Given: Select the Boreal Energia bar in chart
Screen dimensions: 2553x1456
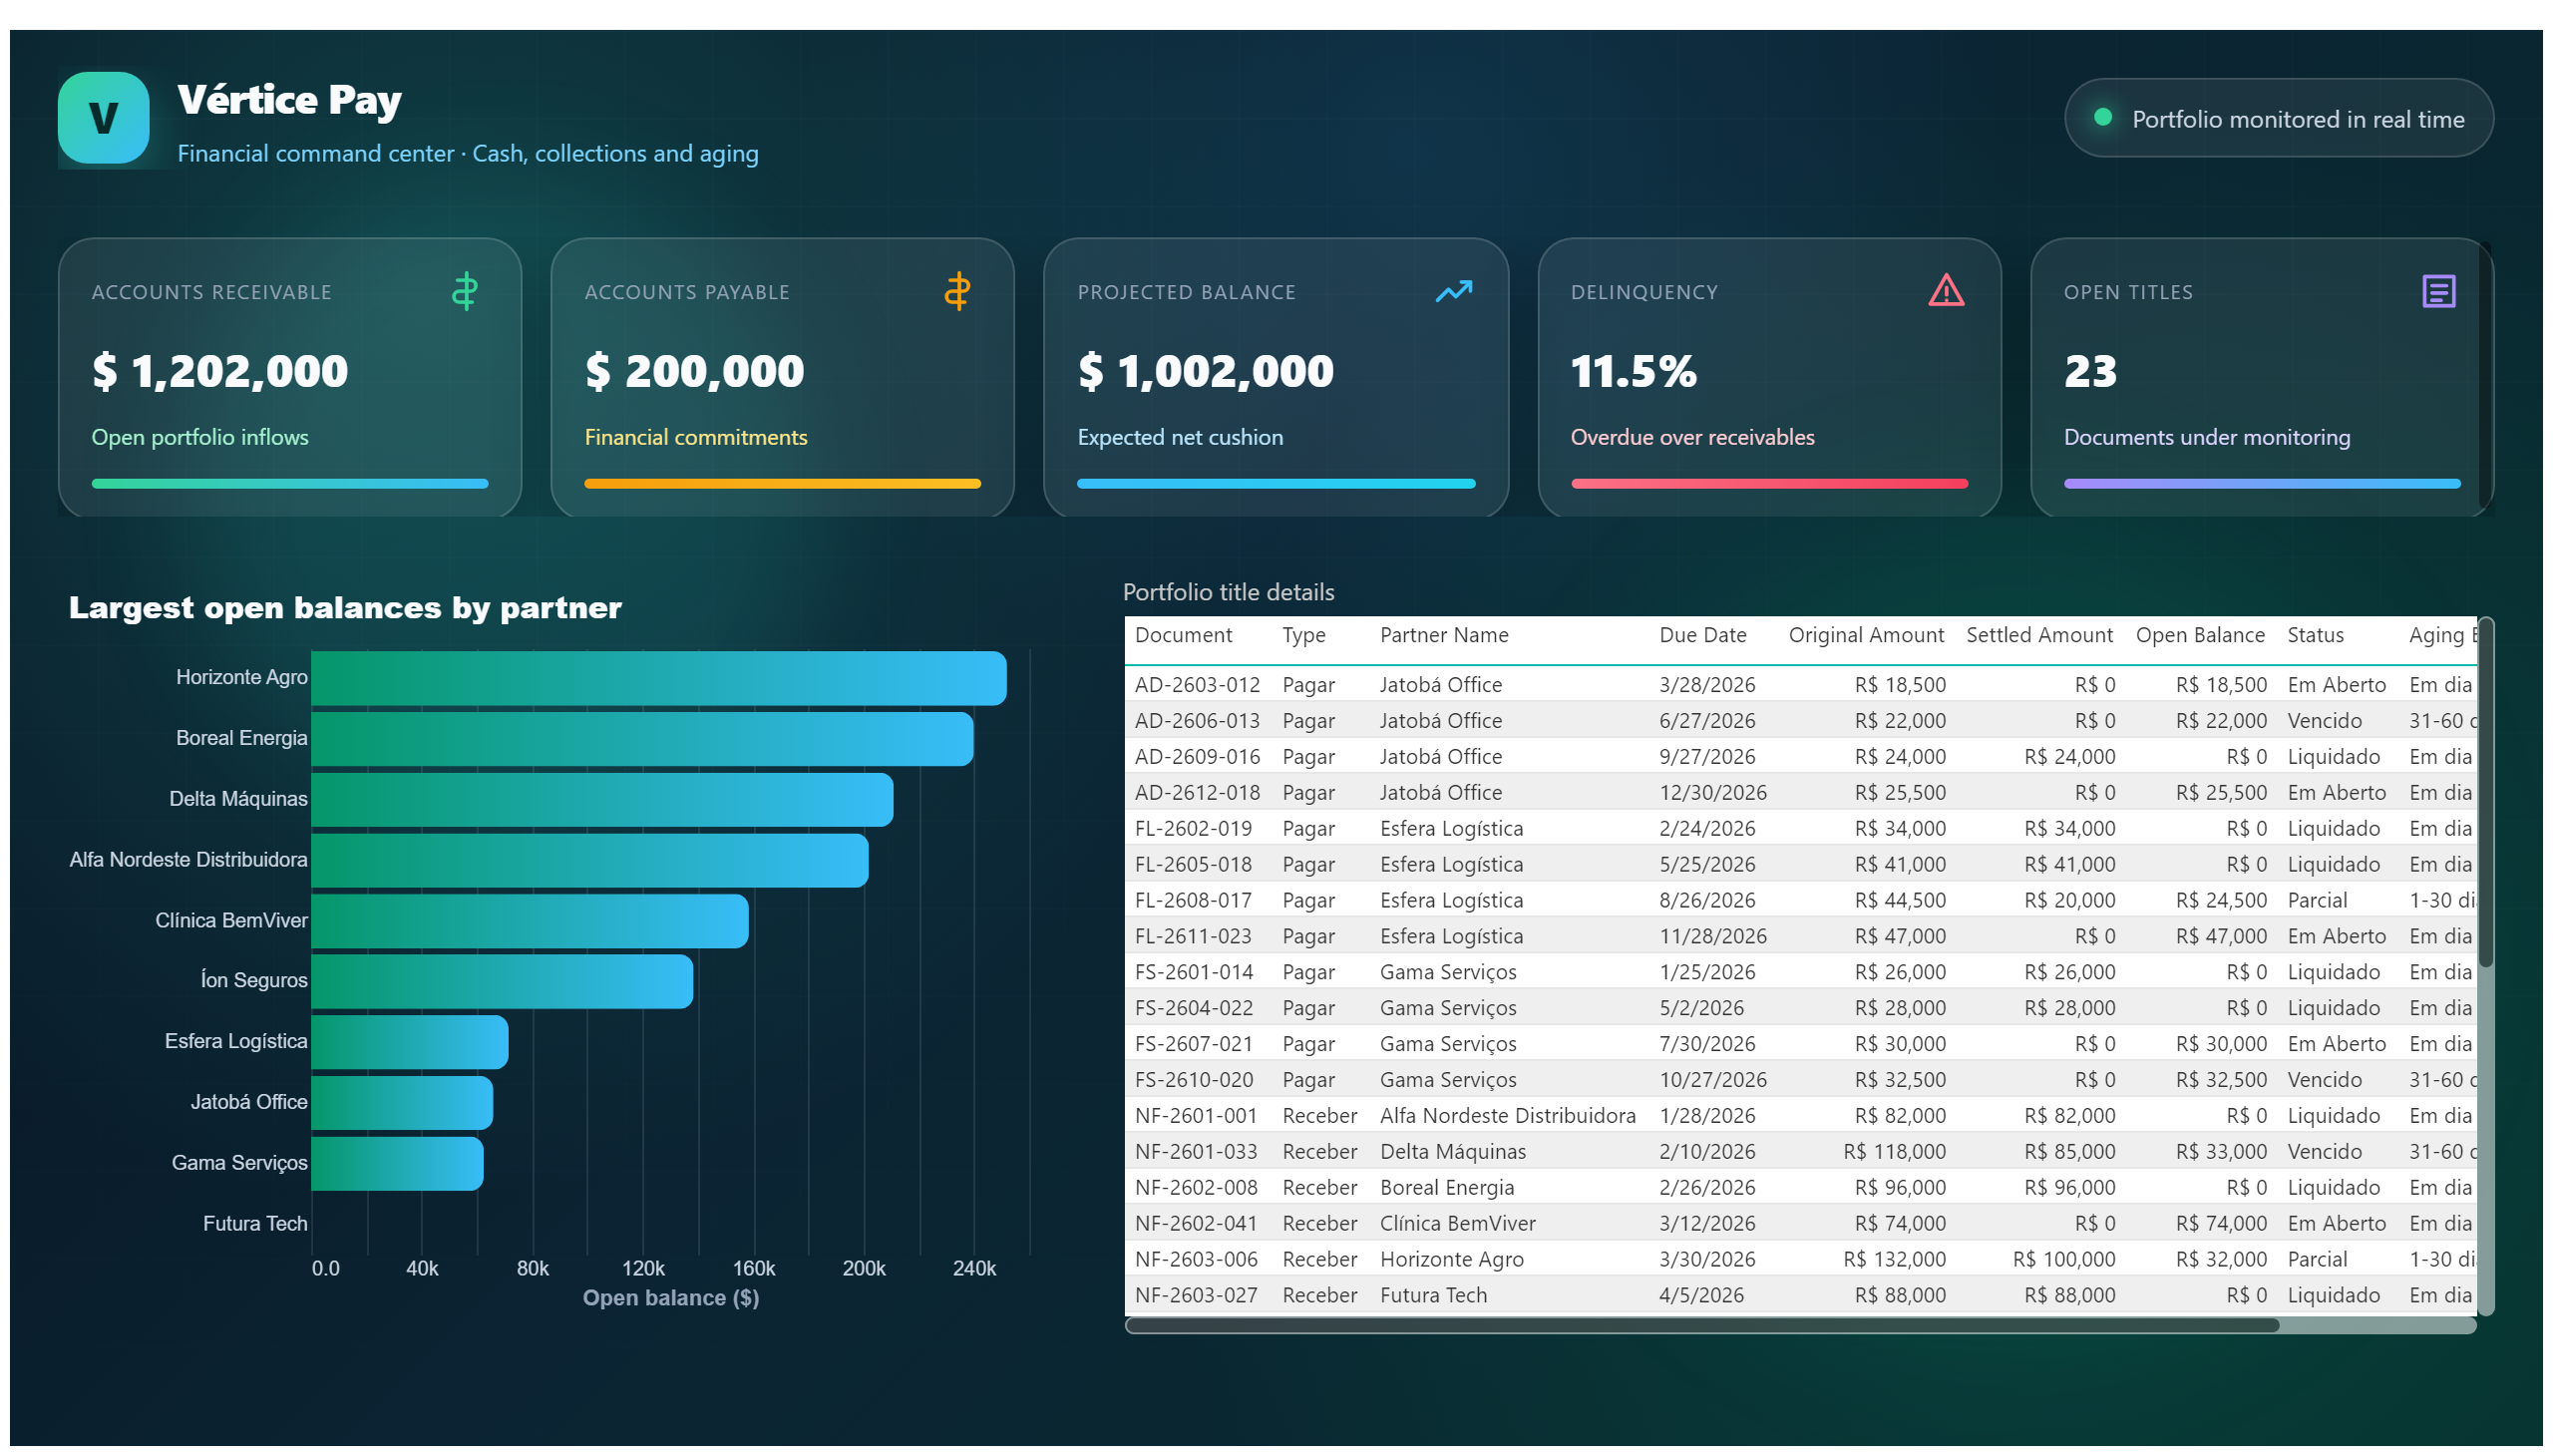Looking at the screenshot, I should (x=642, y=739).
